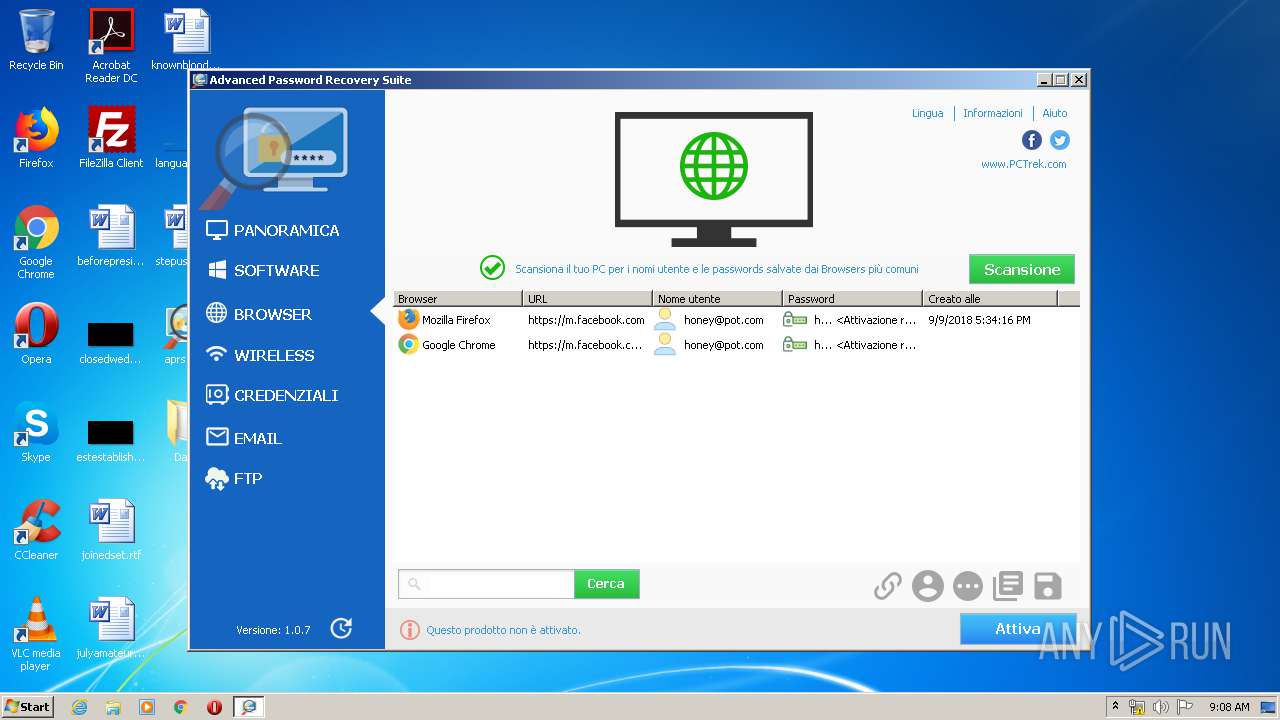Screen dimensions: 1280x720
Task: Open the Informazioni link
Action: click(x=992, y=113)
